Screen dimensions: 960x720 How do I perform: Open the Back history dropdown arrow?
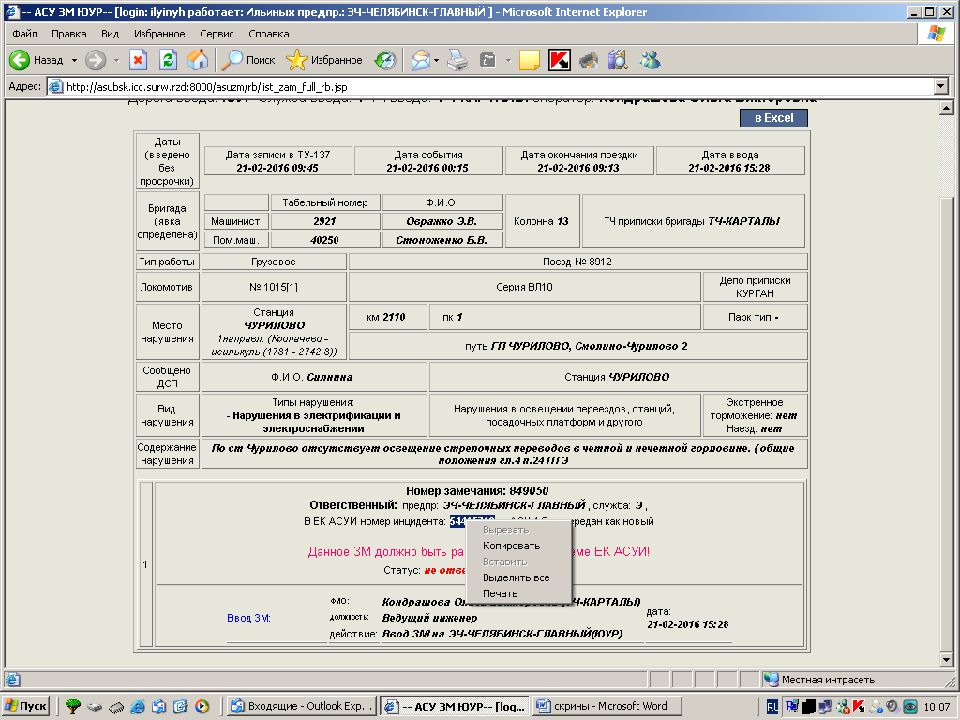click(74, 60)
